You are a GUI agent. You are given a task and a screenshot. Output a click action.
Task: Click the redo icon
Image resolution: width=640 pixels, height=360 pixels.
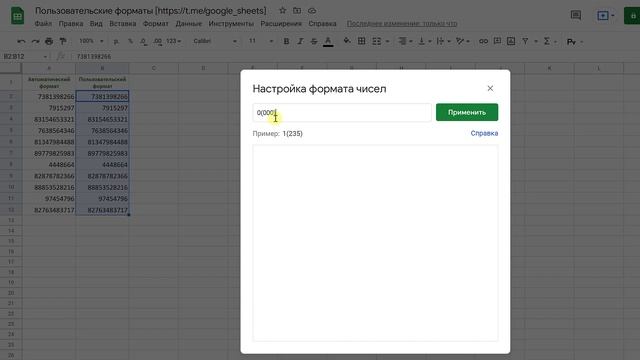[x=36, y=41]
